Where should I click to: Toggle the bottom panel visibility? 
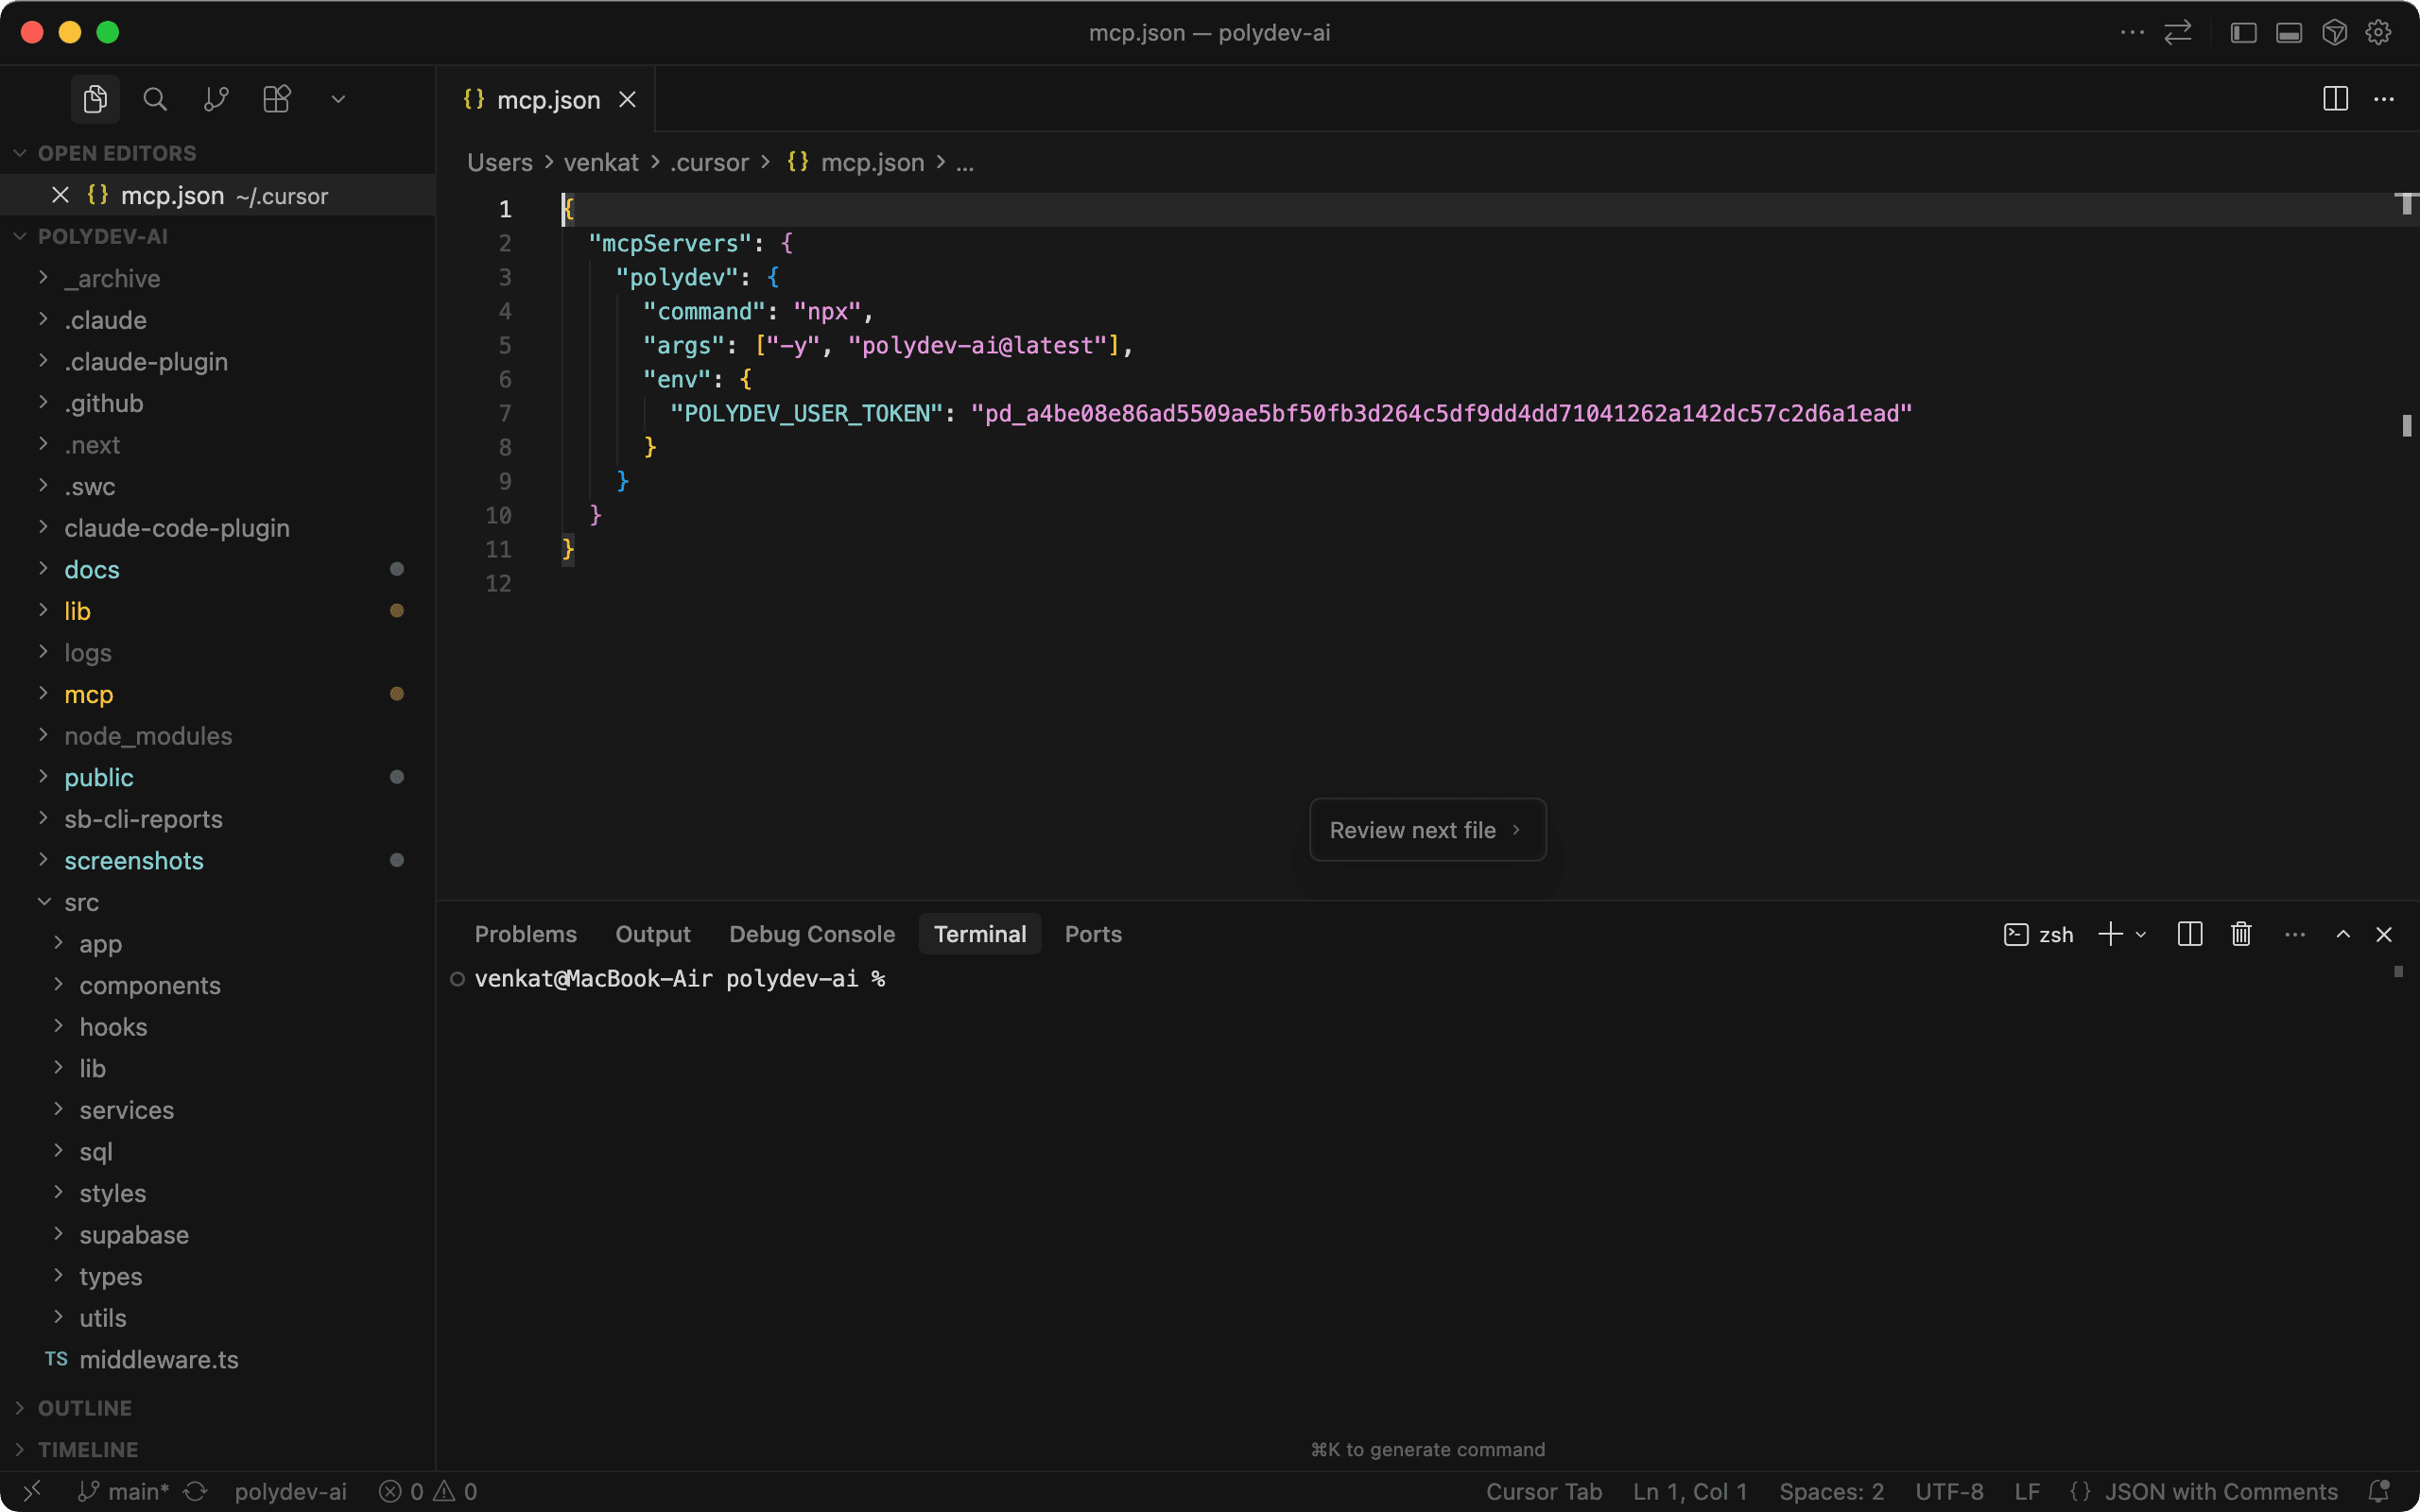(x=2289, y=32)
